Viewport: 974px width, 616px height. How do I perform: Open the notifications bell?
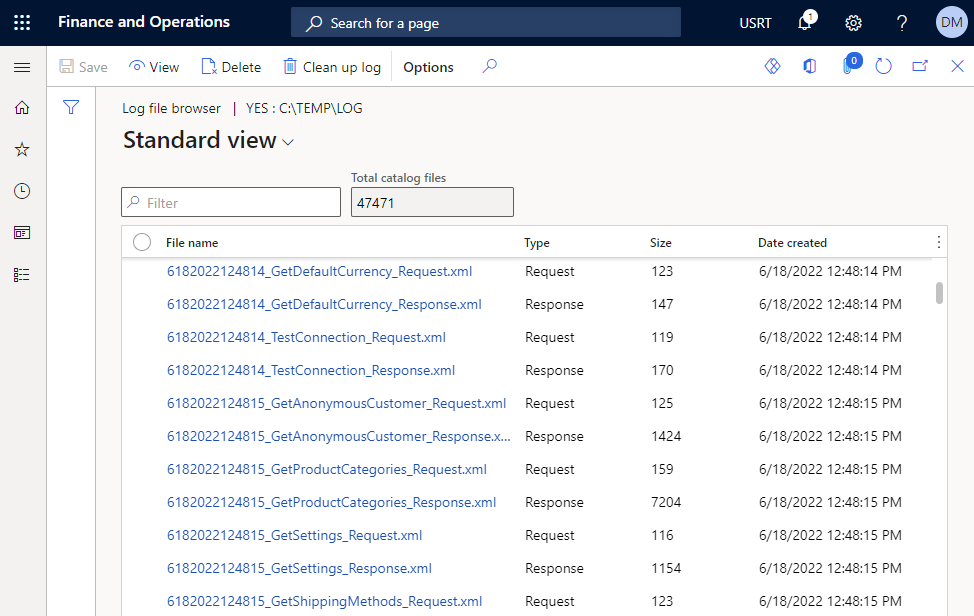pos(805,23)
